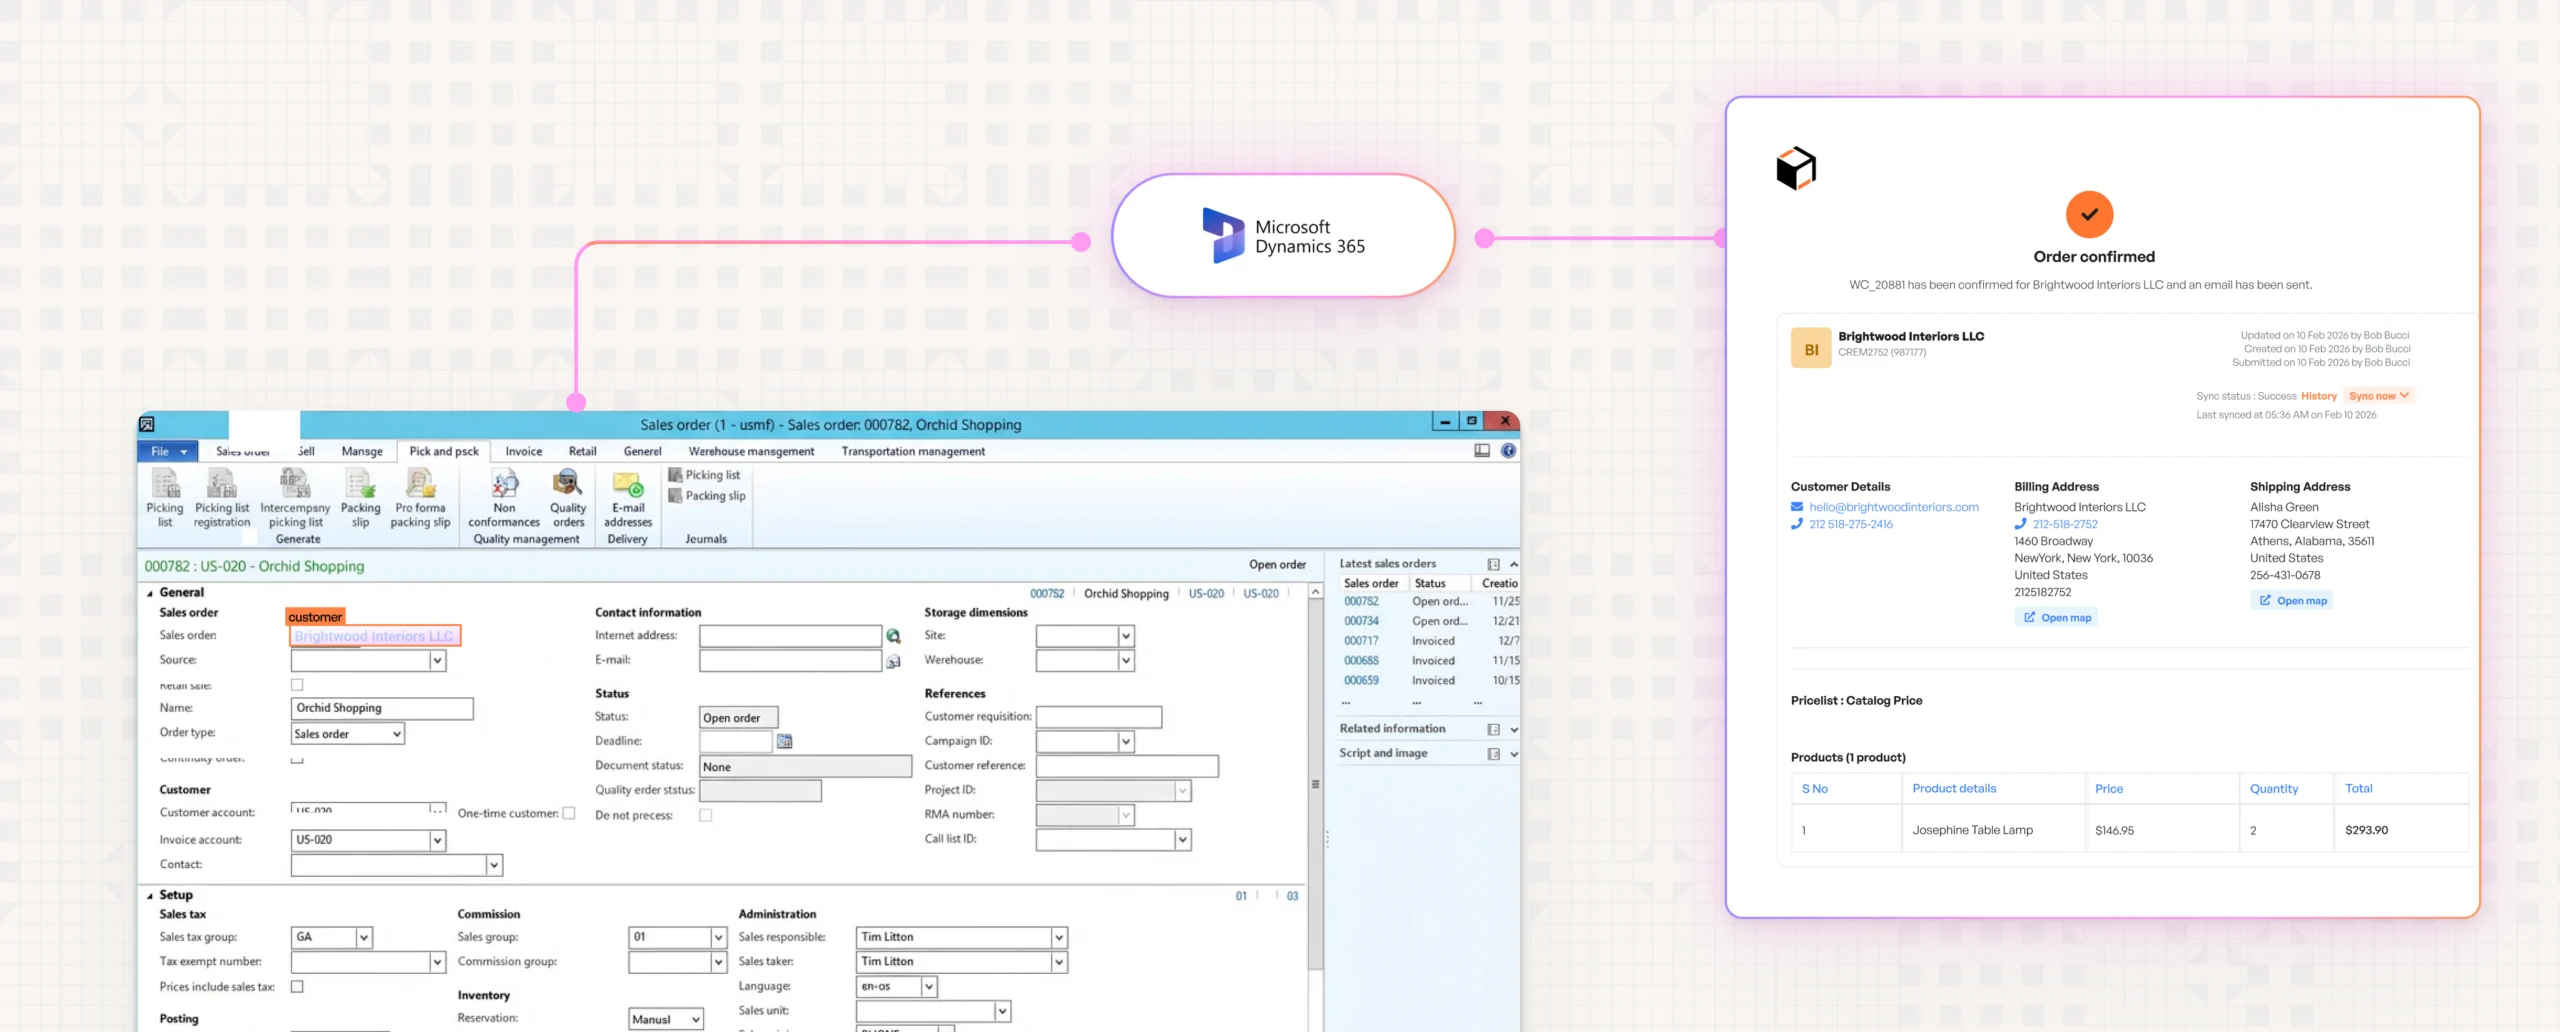Click the Internet address input field
The image size is (2560, 1032).
(x=790, y=636)
